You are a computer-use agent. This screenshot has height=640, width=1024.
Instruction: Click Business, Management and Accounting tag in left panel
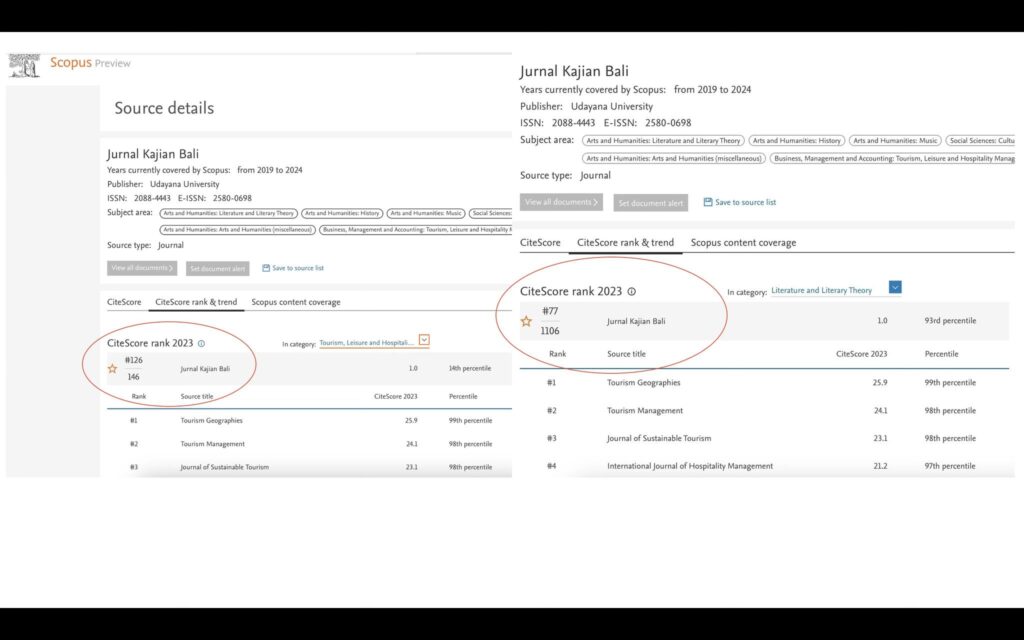[415, 230]
